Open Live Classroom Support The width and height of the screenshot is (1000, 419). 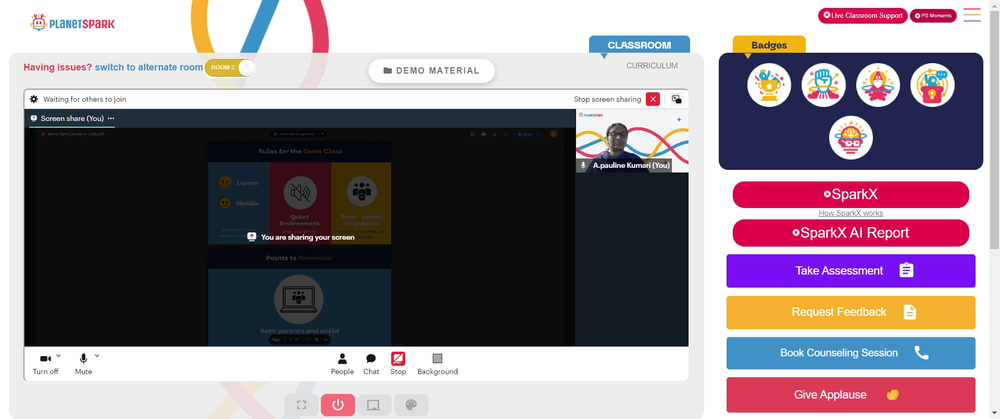pyautogui.click(x=863, y=15)
